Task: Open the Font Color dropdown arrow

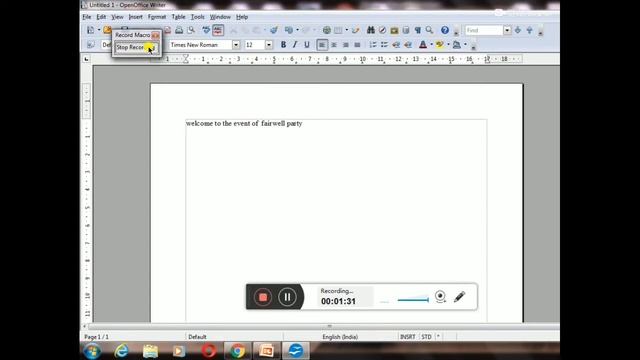Action: [431, 44]
